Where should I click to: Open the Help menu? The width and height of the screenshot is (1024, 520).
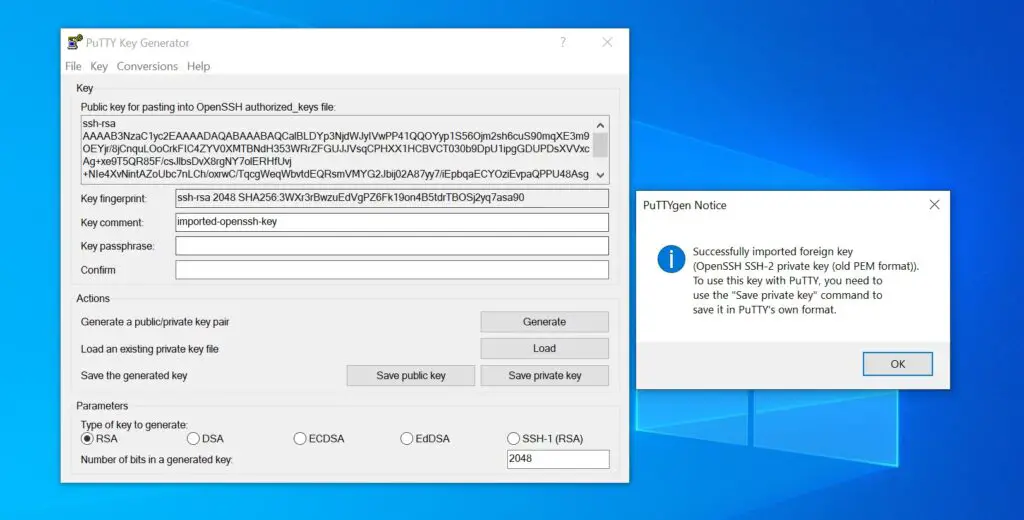tap(199, 66)
